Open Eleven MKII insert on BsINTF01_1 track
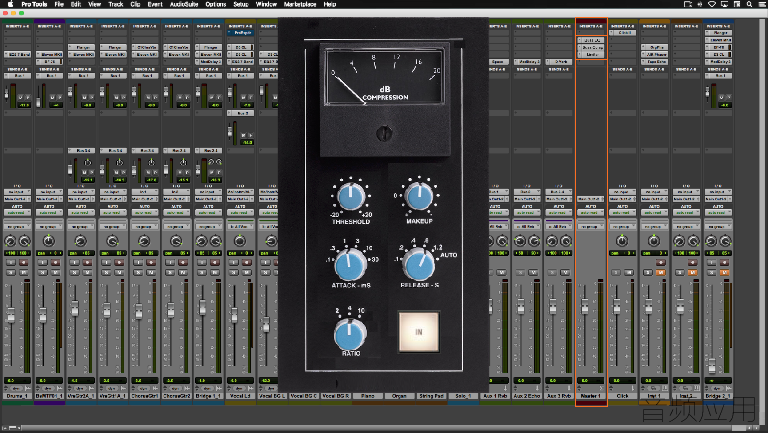Screen dimensions: 768x433 click(x=49, y=54)
